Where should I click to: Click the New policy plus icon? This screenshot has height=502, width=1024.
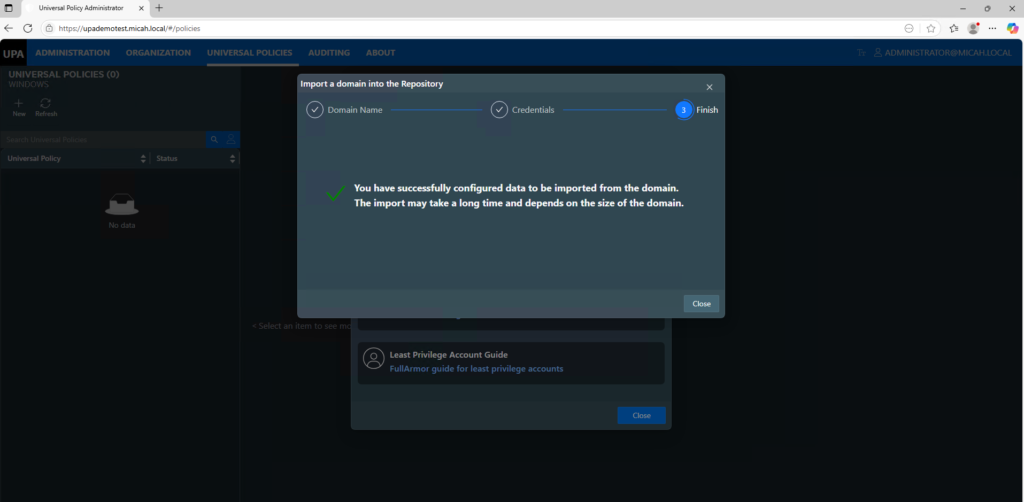point(19,103)
